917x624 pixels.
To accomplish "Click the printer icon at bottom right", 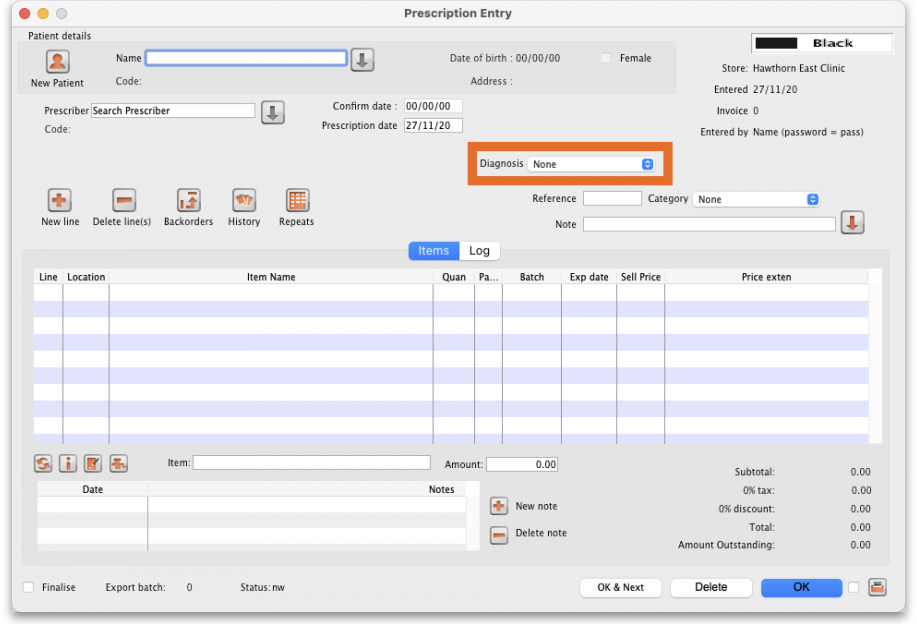I will 877,588.
